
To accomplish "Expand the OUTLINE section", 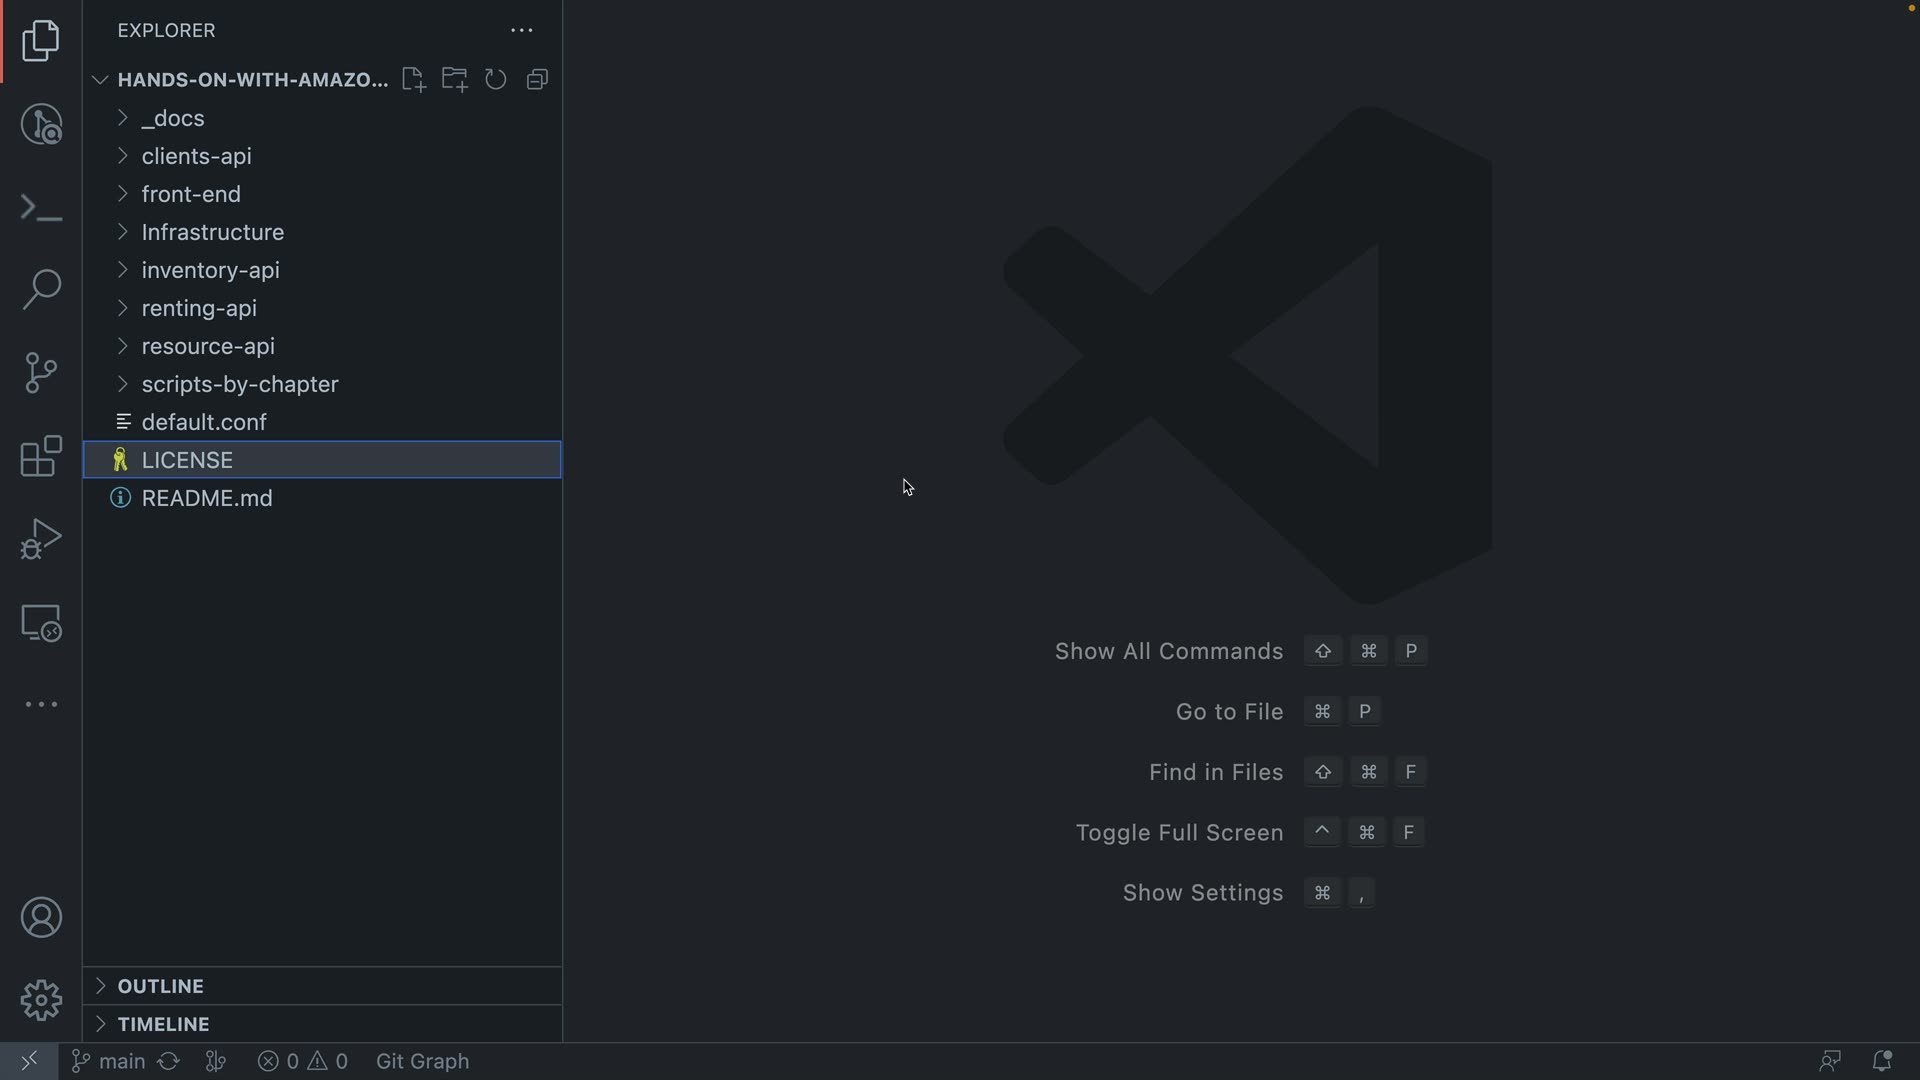I will point(160,986).
